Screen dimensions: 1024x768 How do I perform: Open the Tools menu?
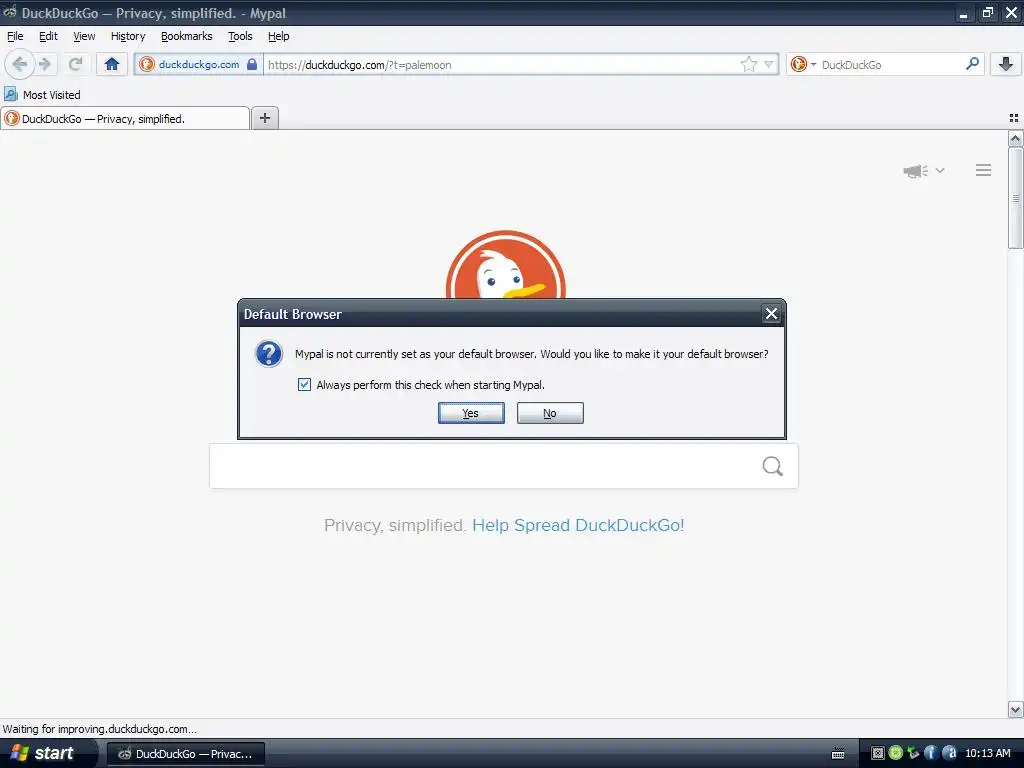pos(240,36)
